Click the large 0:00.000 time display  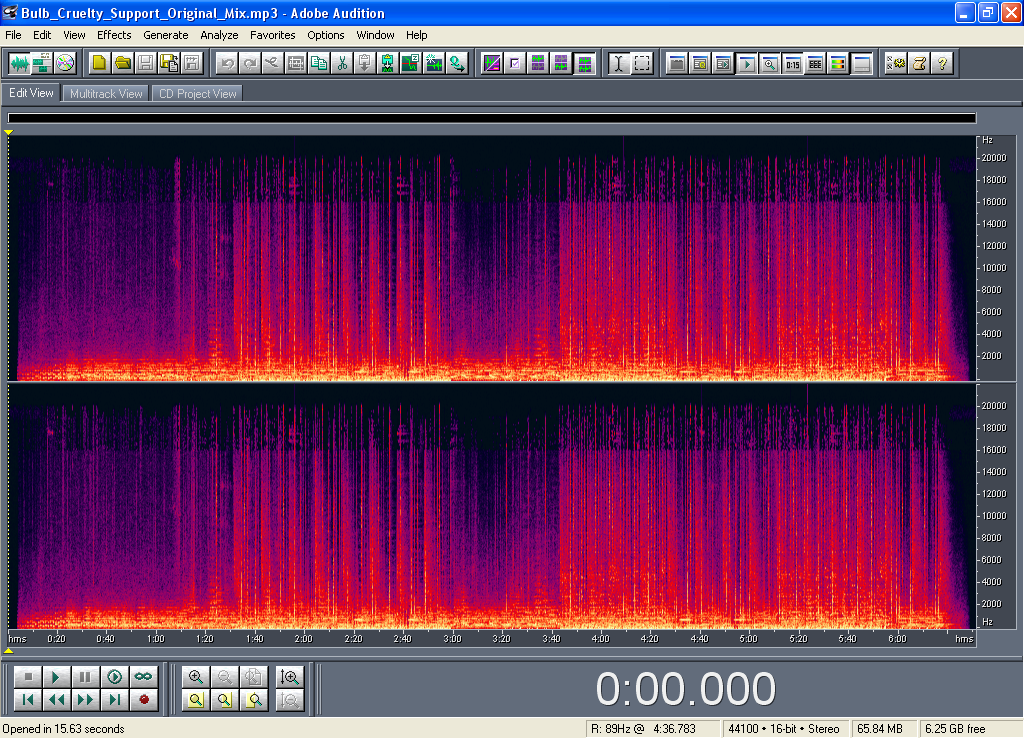[685, 689]
